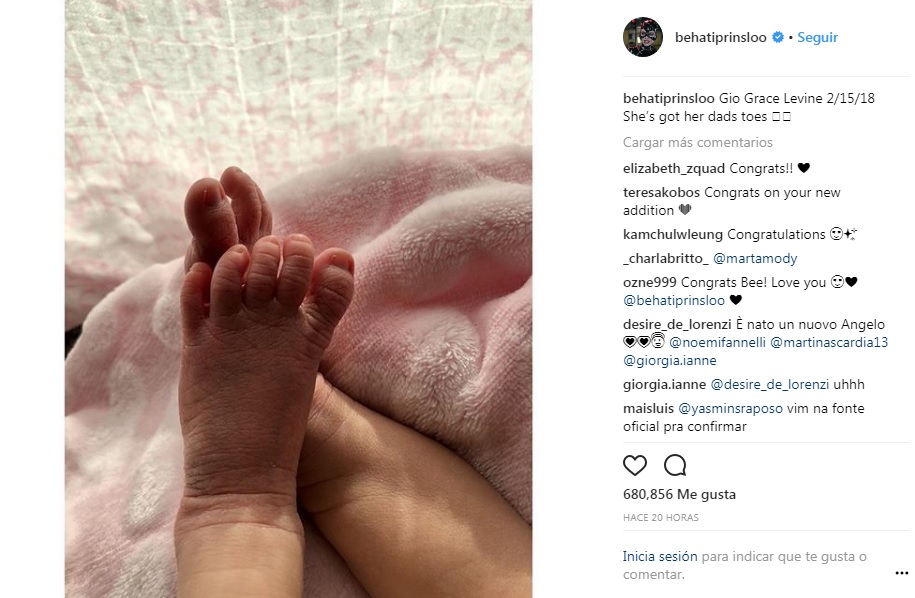Open the comment speech bubble icon
This screenshot has width=915, height=598.
(x=675, y=466)
